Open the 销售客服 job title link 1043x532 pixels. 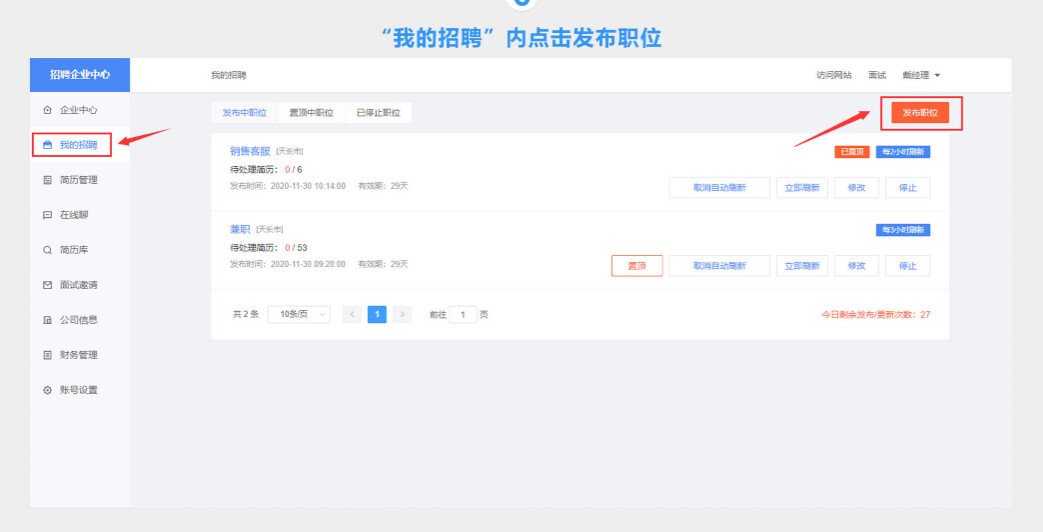pos(250,151)
